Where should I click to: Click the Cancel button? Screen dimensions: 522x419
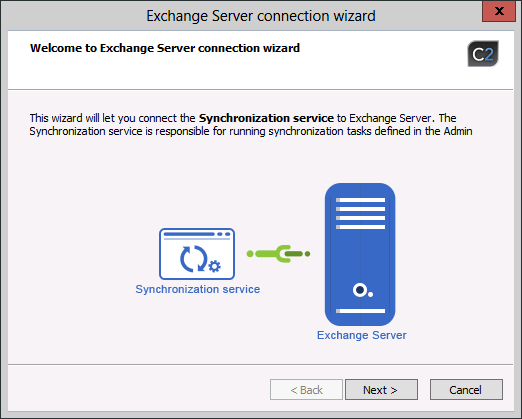[466, 389]
